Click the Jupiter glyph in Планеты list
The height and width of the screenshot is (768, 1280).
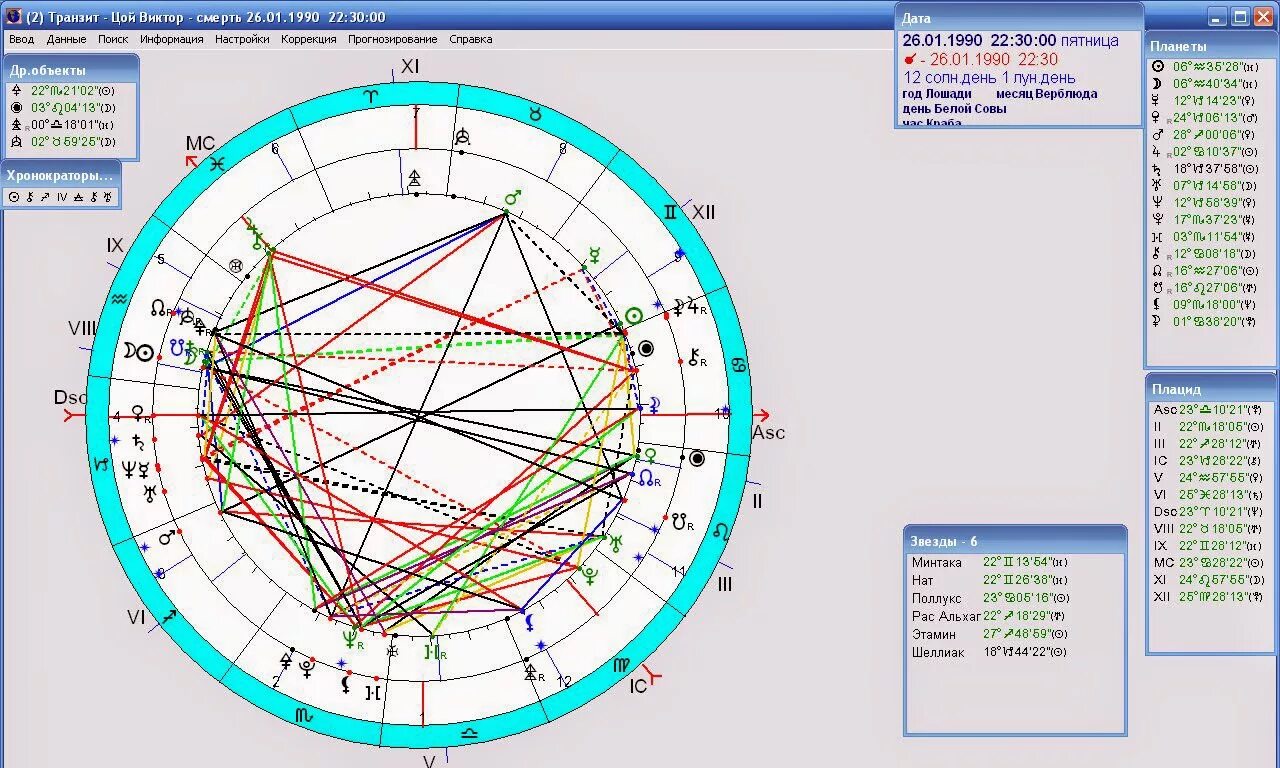pos(1158,151)
